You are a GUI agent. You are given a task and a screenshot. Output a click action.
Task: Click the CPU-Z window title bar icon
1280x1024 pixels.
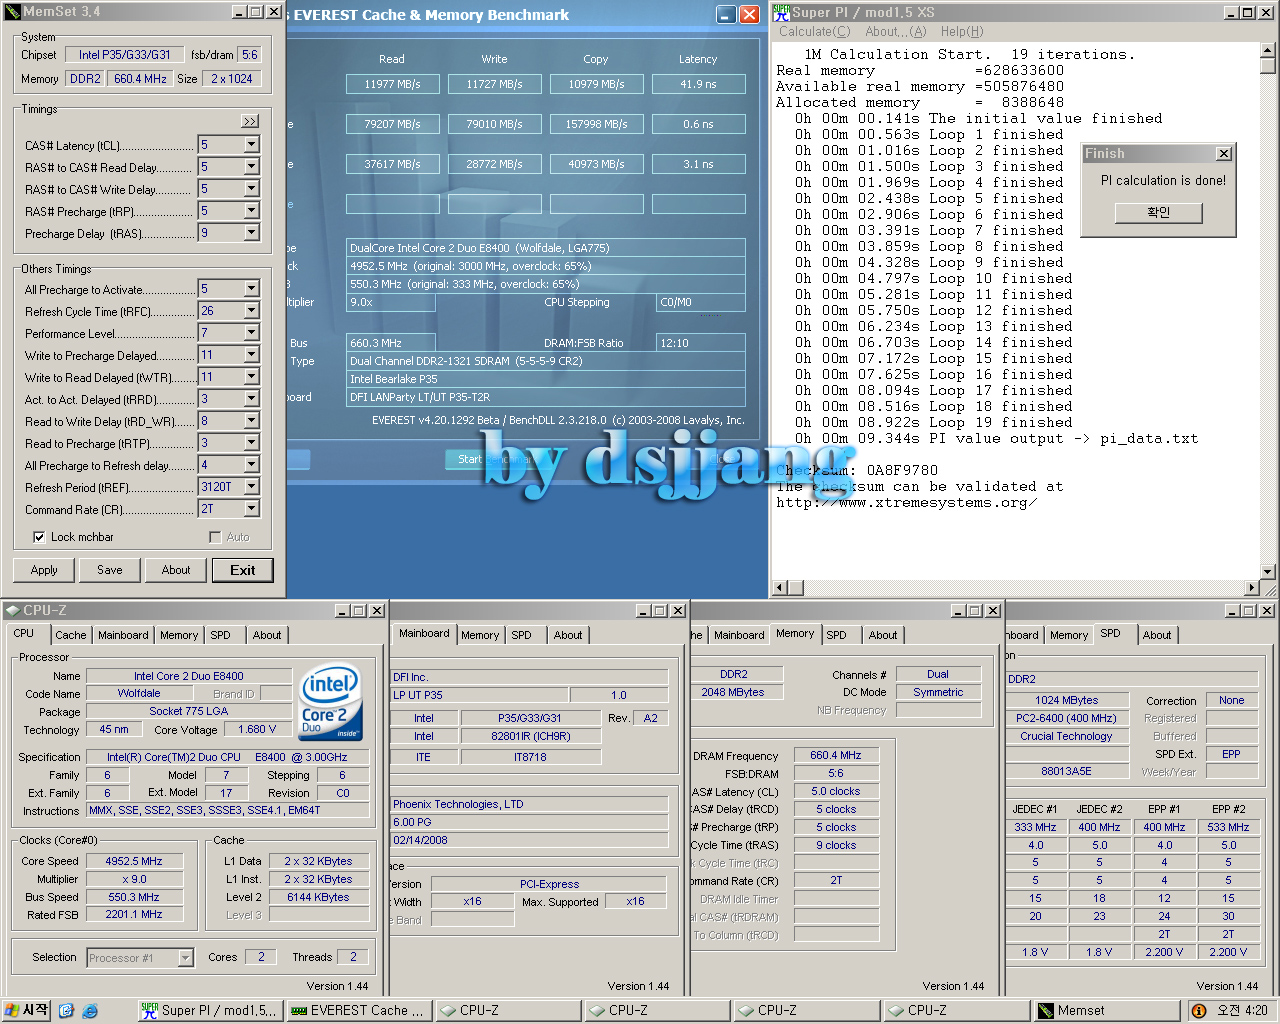[x=12, y=610]
